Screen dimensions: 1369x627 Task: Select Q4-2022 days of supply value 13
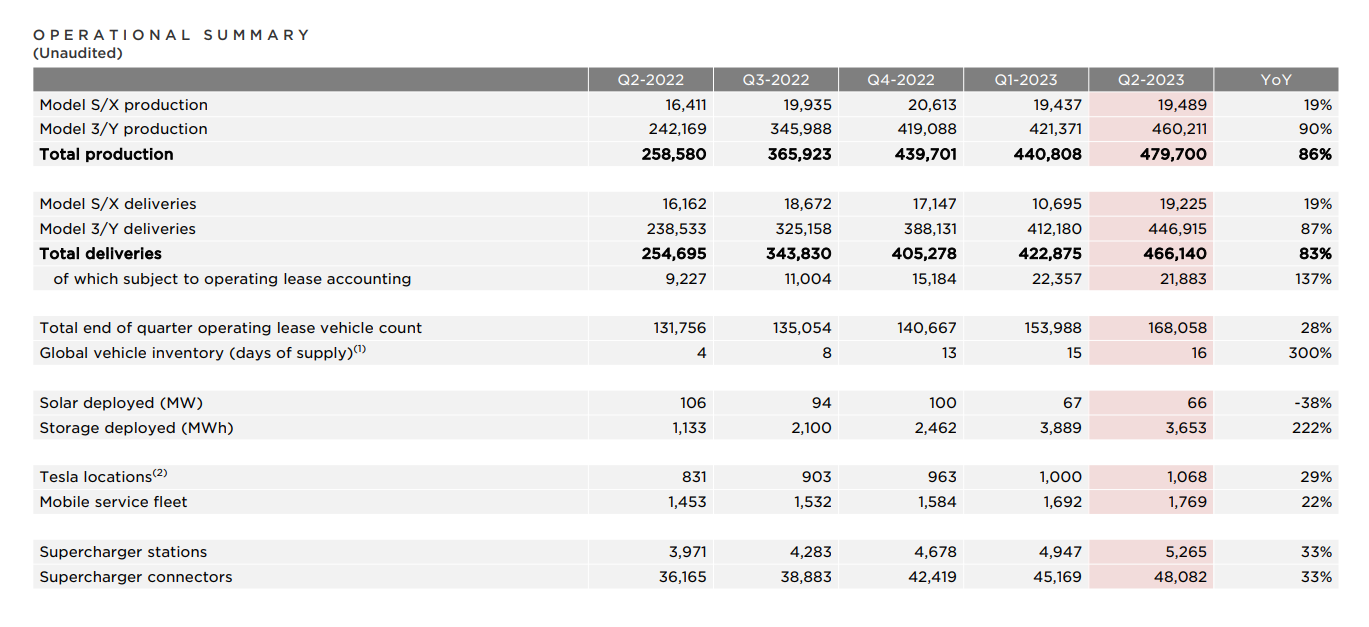[949, 353]
